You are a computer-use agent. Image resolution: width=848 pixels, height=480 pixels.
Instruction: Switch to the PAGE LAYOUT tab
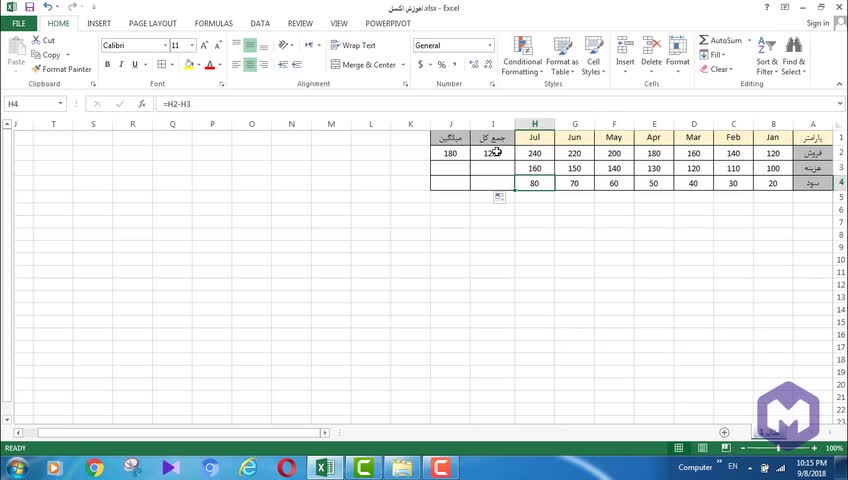[x=153, y=23]
